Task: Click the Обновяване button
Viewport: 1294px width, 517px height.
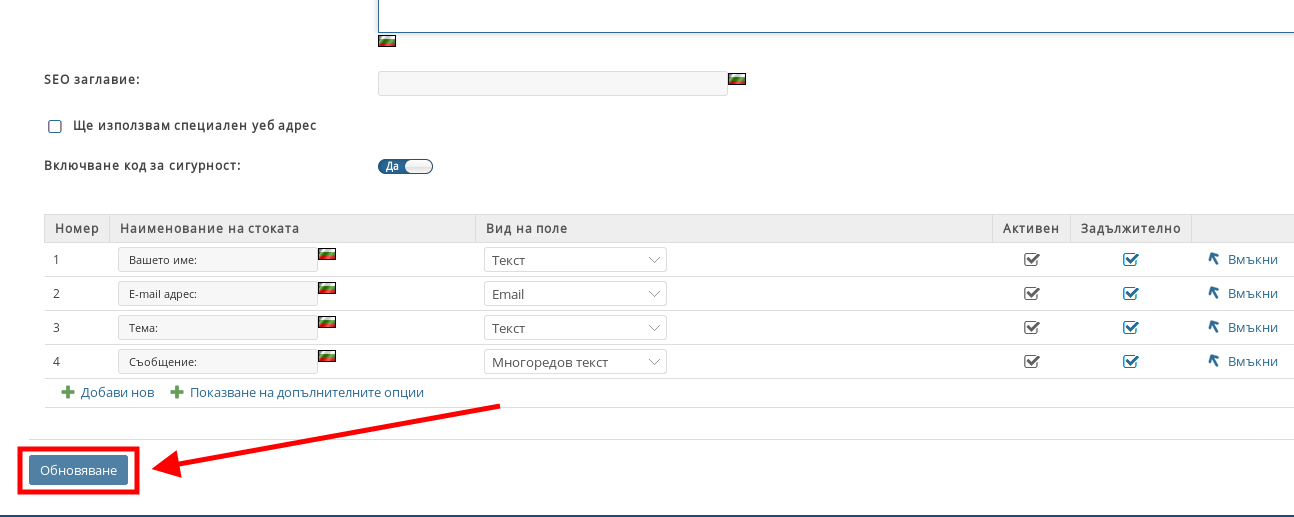Action: [78, 470]
